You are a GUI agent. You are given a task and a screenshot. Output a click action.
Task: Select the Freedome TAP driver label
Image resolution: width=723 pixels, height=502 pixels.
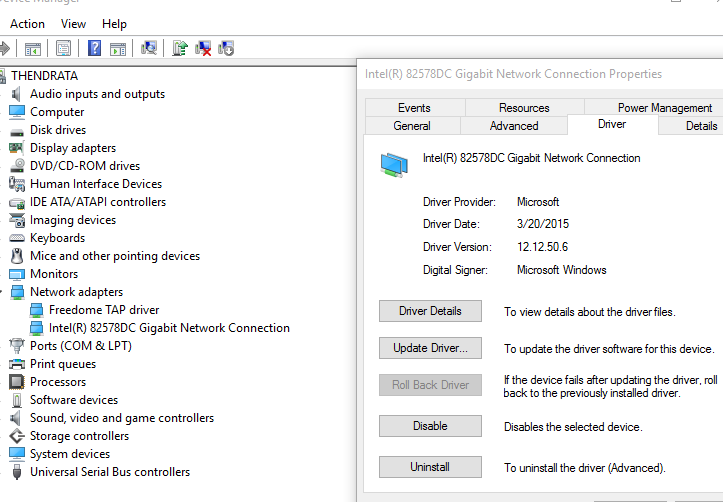(x=104, y=310)
